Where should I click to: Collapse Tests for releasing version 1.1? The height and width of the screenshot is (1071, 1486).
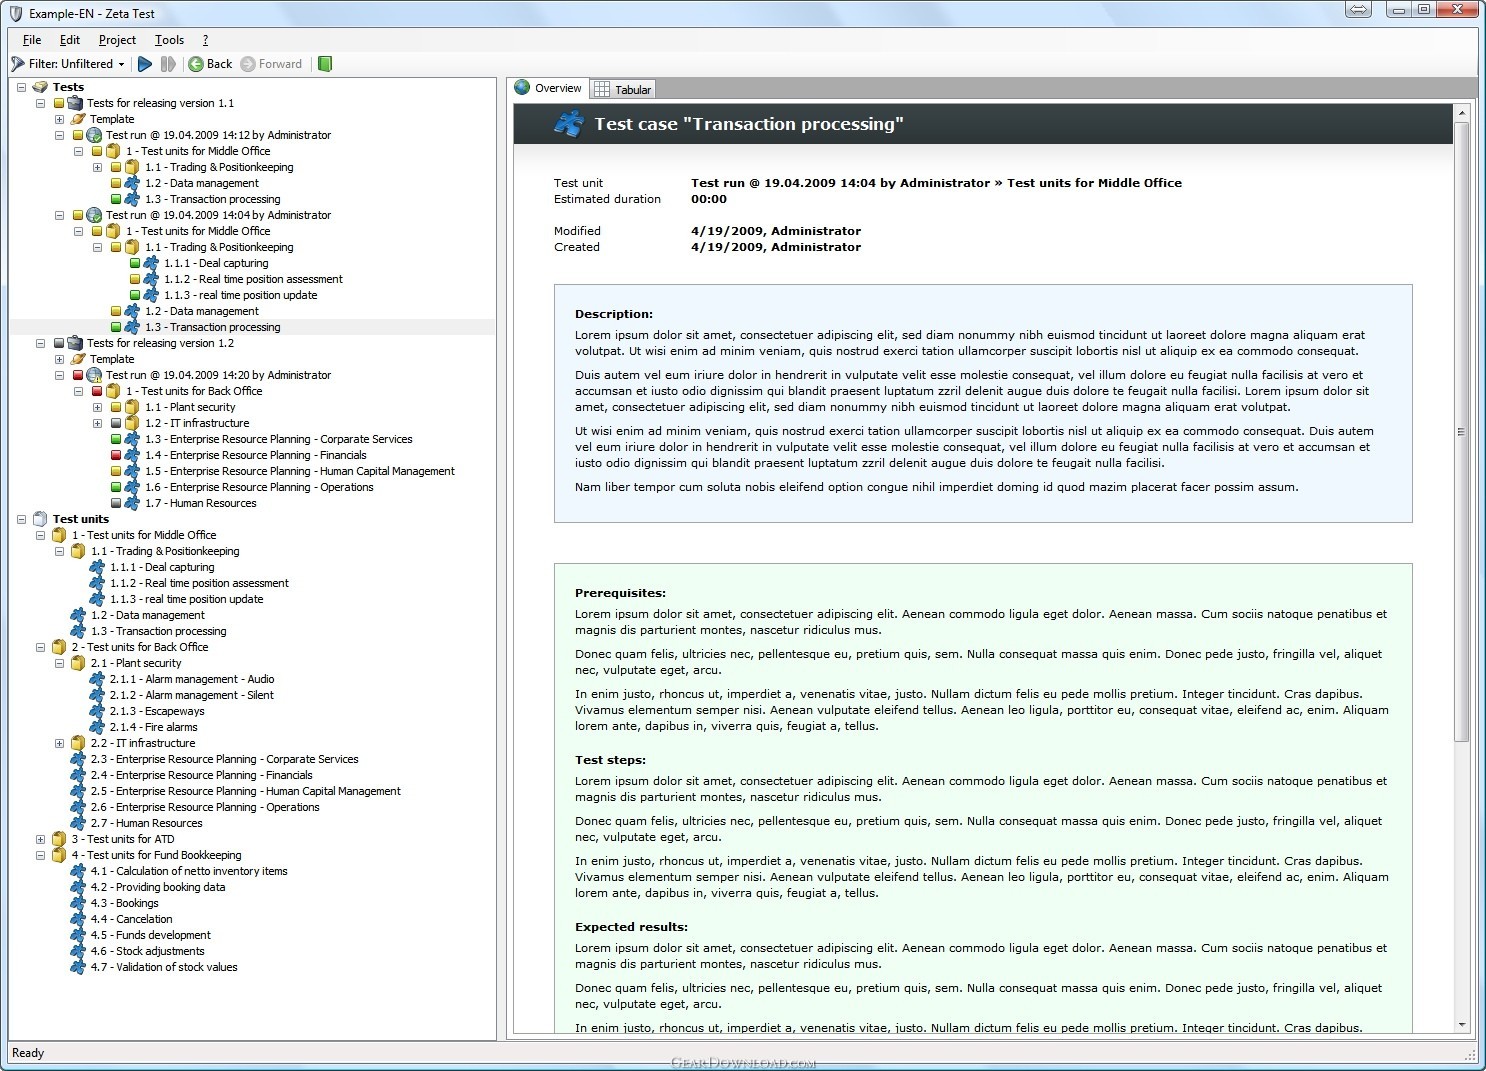(41, 103)
